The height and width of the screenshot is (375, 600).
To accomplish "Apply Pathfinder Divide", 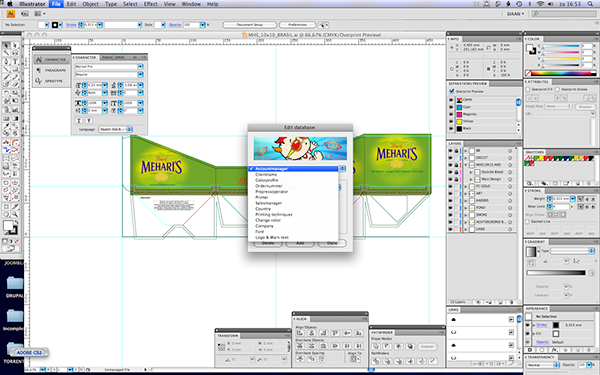I will pyautogui.click(x=376, y=360).
